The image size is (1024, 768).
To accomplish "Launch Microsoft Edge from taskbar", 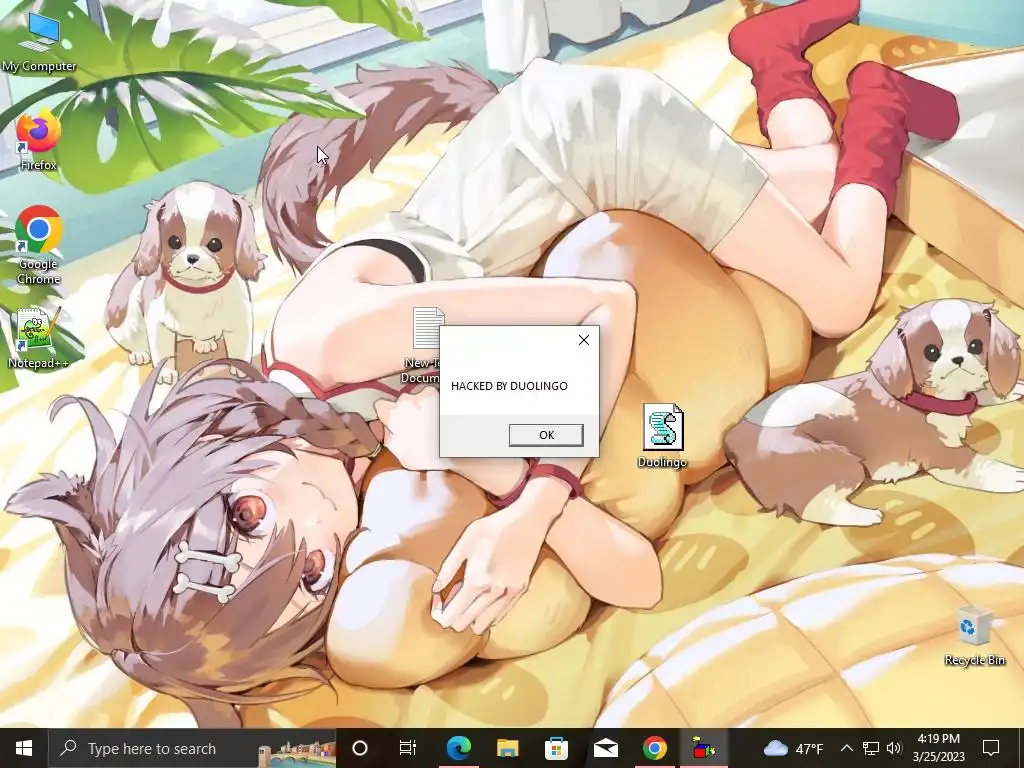I will point(459,748).
